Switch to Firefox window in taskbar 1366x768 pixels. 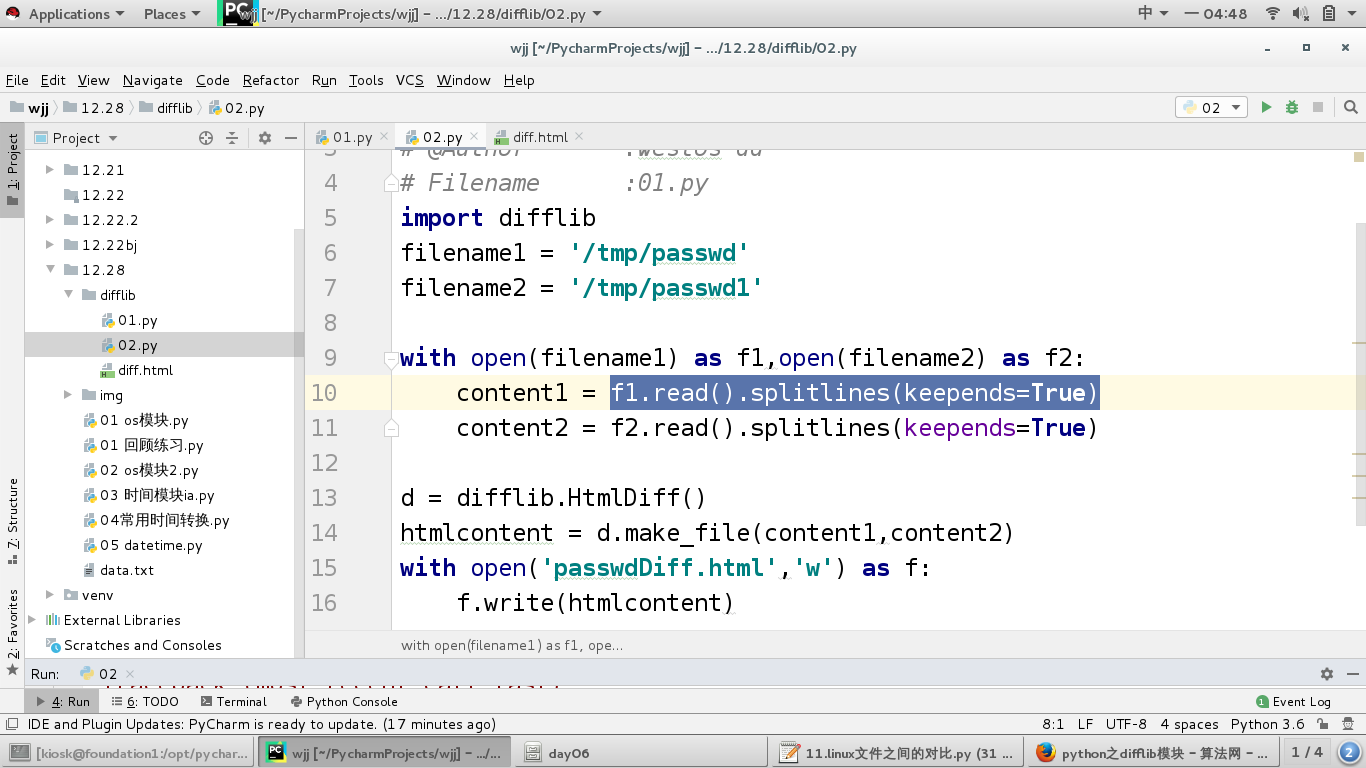pyautogui.click(x=1152, y=753)
